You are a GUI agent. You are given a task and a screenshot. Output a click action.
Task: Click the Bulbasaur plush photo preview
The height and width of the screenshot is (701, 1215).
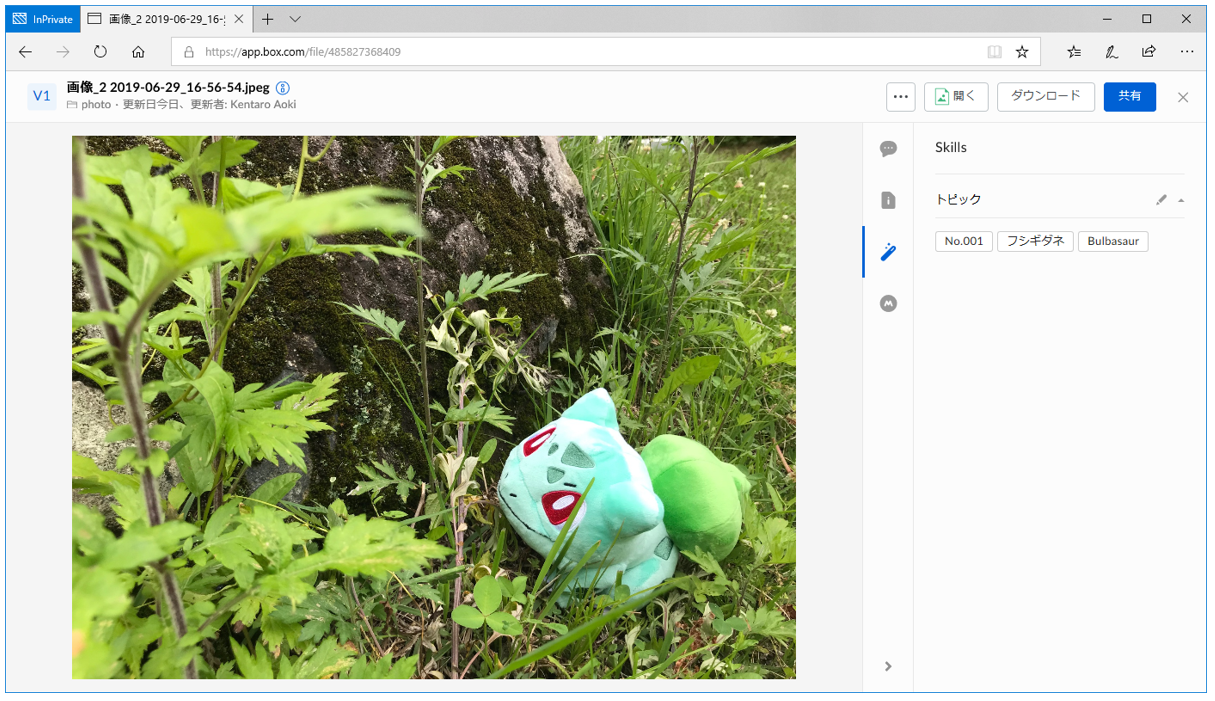point(434,407)
